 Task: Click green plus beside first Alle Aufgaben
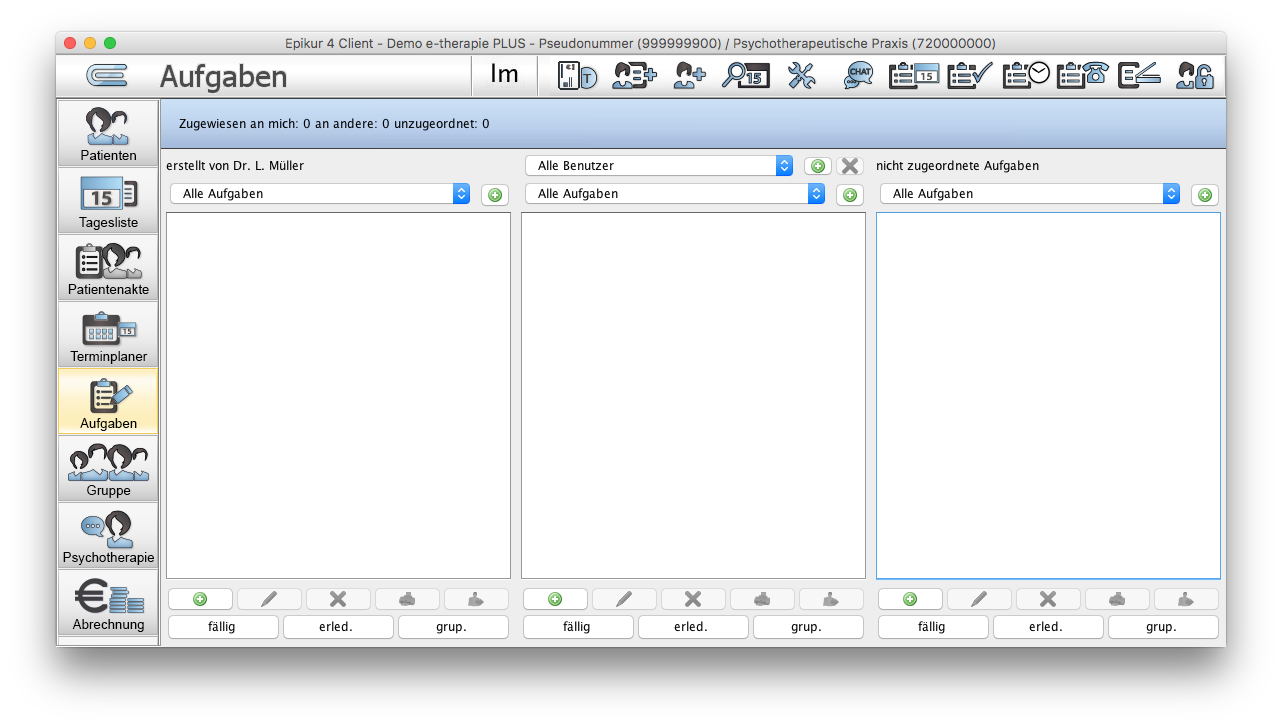coord(494,195)
